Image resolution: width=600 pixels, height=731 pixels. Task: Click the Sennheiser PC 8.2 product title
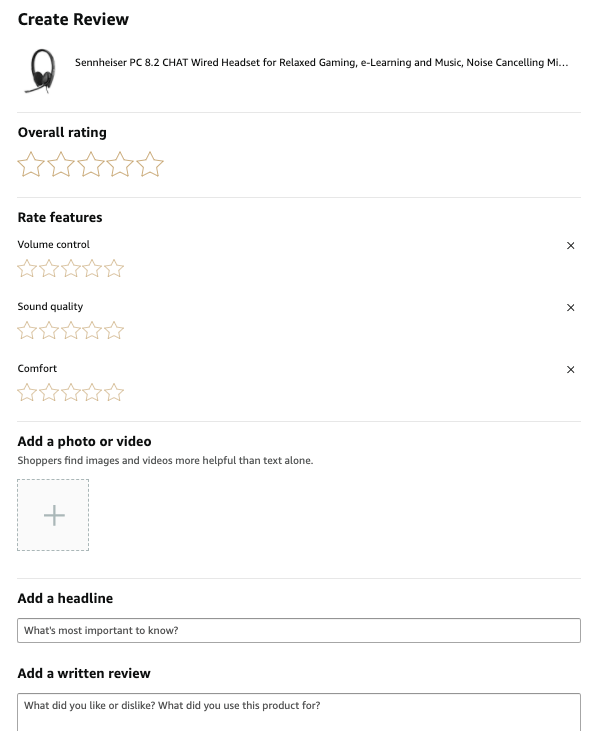pos(321,63)
